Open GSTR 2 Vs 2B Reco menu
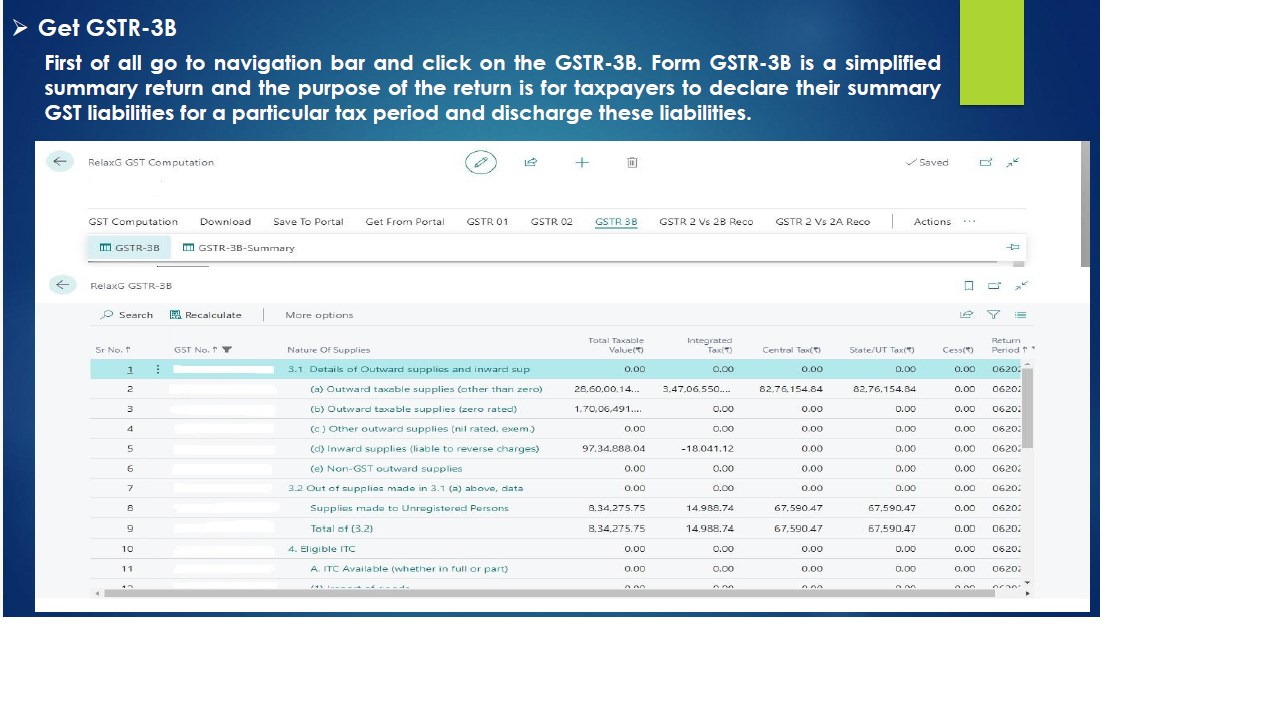This screenshot has width=1280, height=720. (x=706, y=222)
